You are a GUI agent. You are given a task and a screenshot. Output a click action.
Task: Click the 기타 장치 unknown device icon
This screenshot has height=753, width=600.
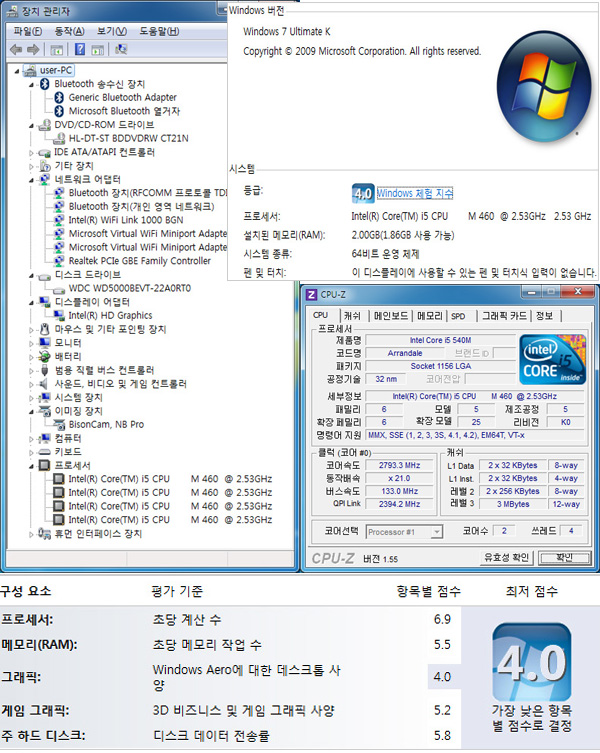[45, 166]
